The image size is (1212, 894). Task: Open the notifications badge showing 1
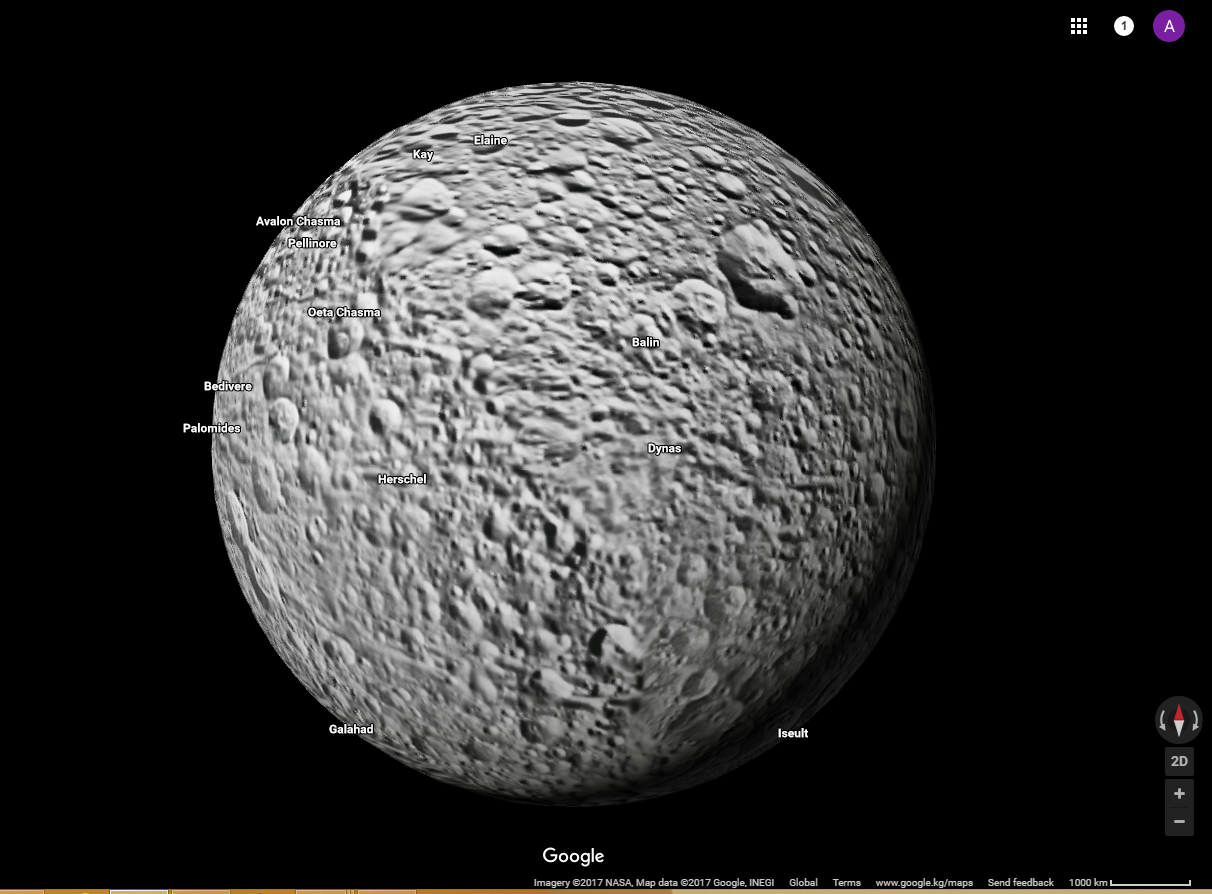coord(1124,27)
